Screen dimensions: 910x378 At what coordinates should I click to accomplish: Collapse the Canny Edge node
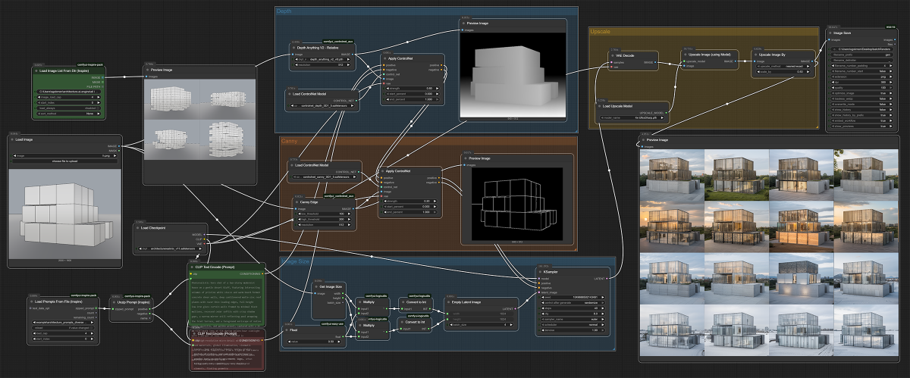[297, 202]
